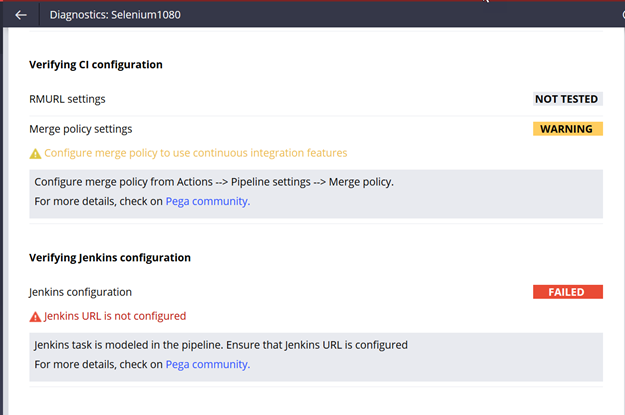625x415 pixels.
Task: Select the Jenkins configuration row label
Action: (x=80, y=292)
